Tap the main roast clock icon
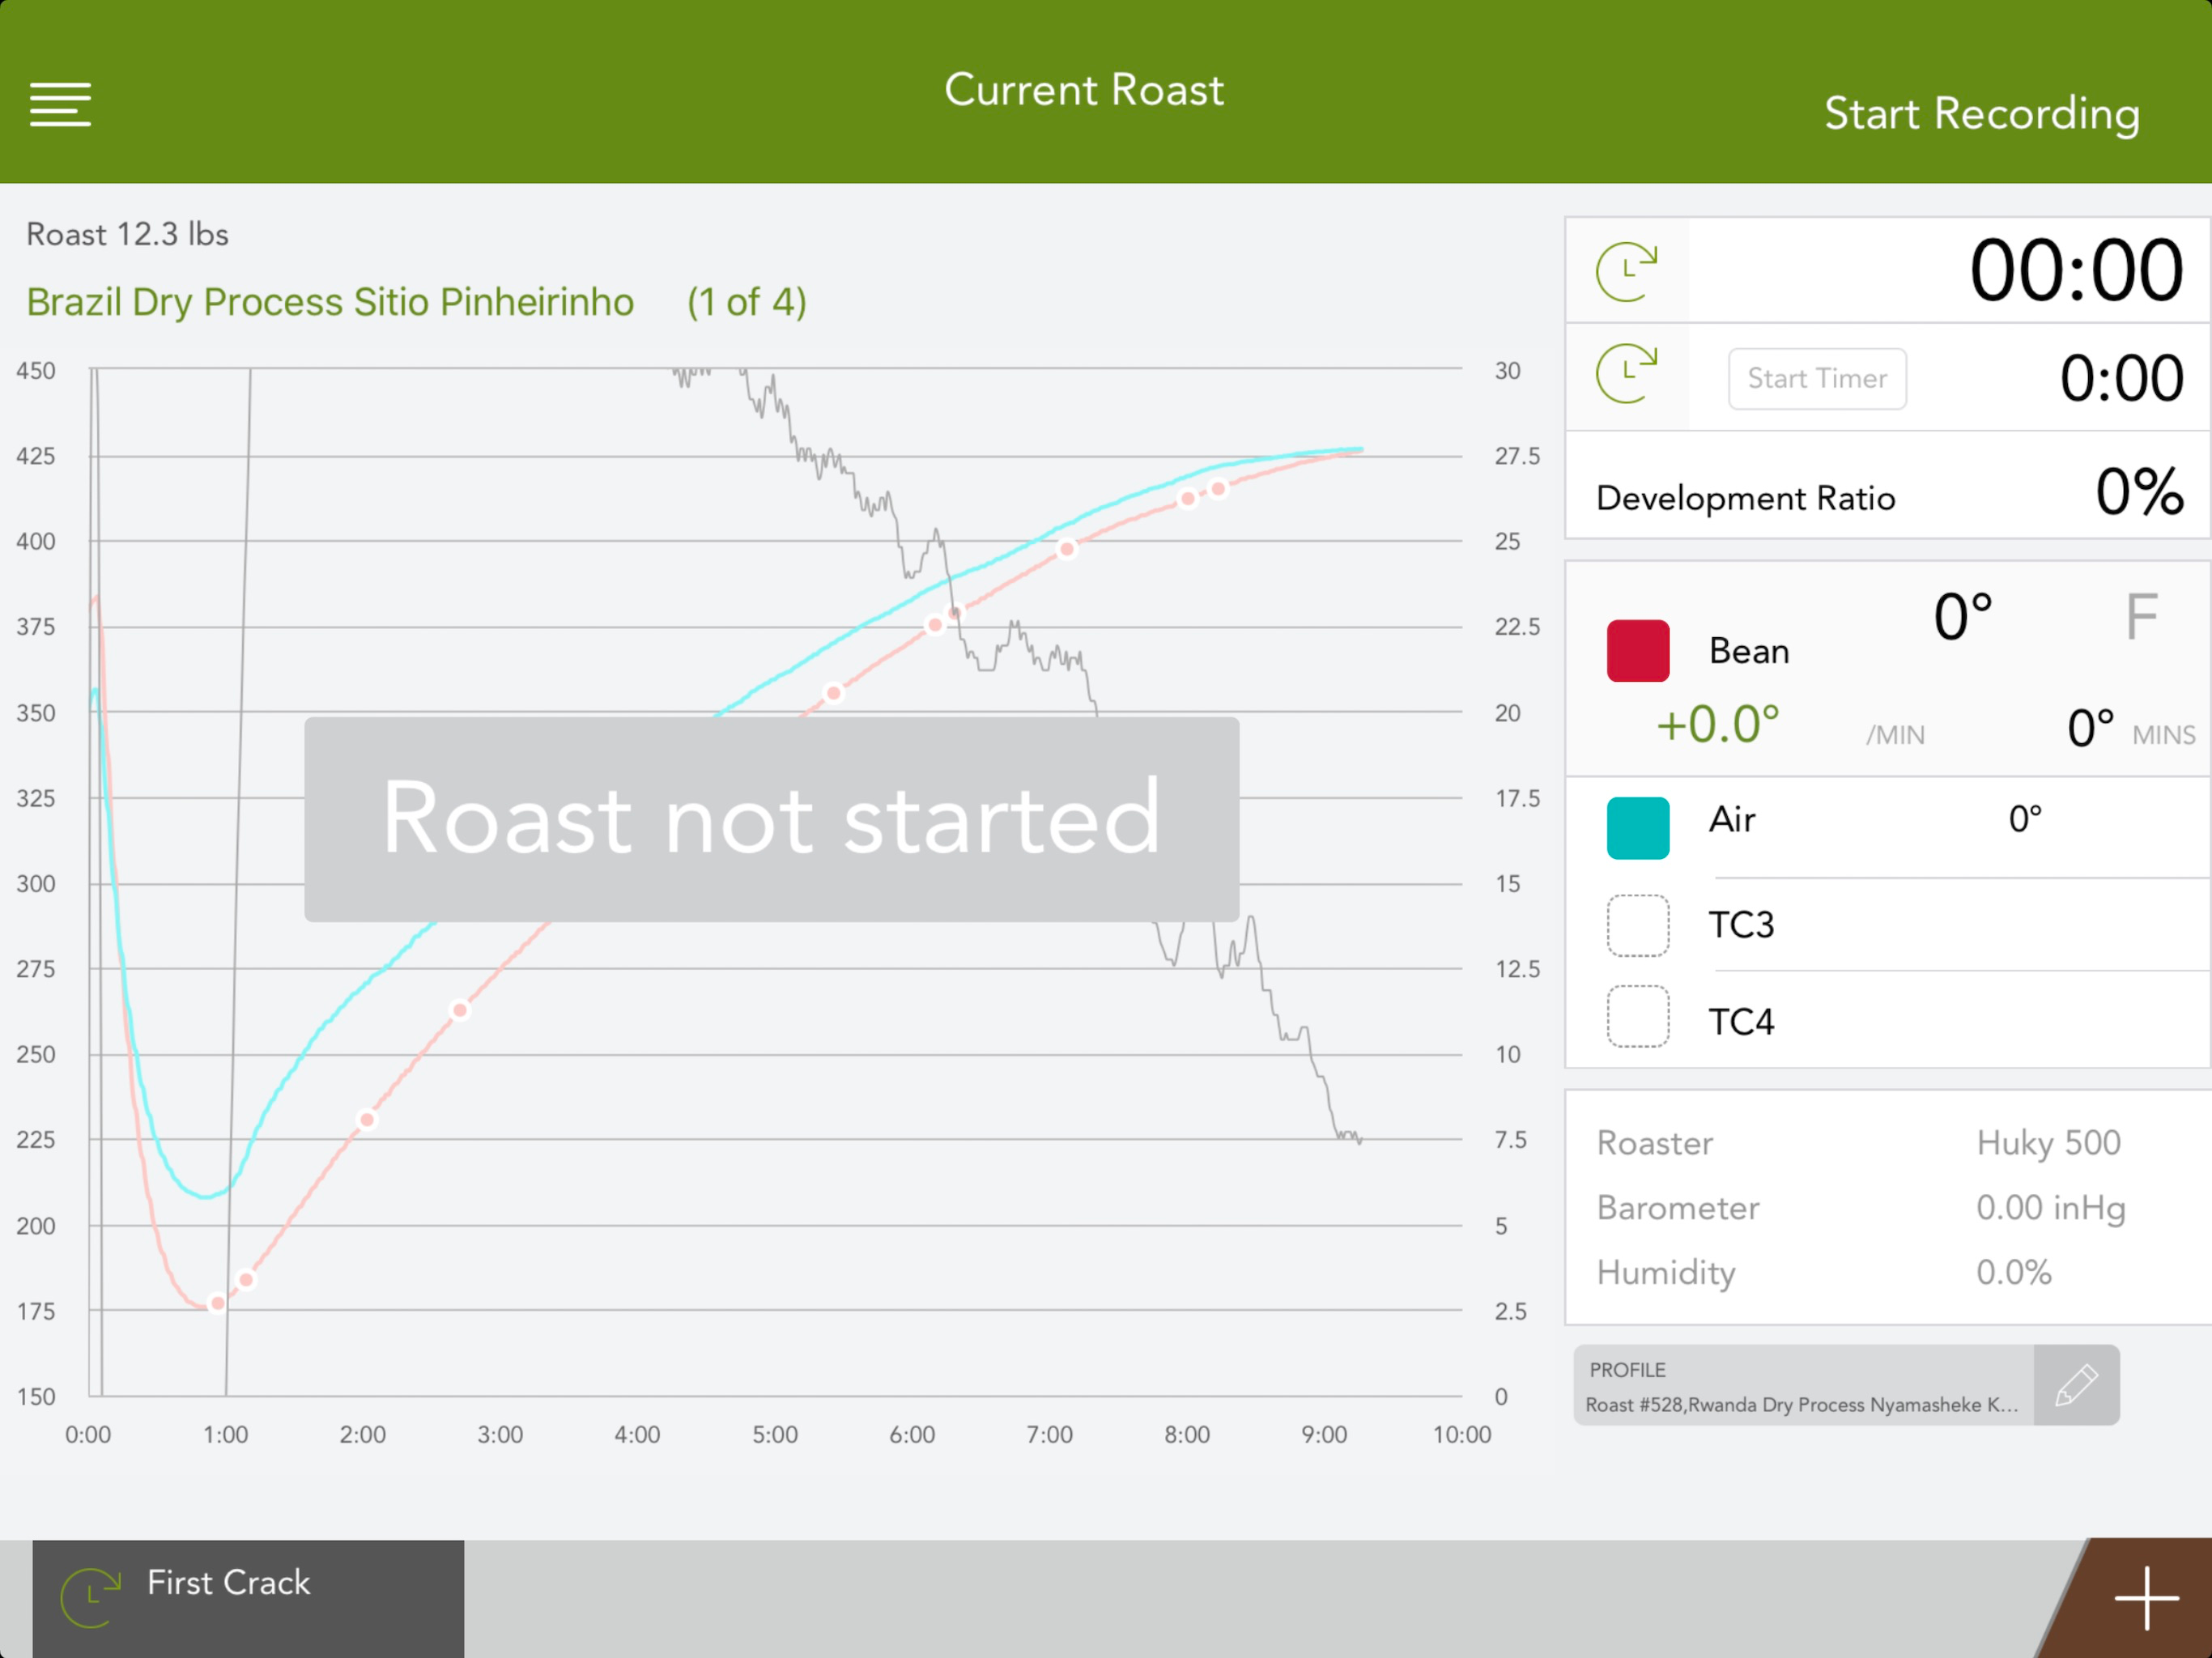This screenshot has height=1658, width=2212. pyautogui.click(x=1626, y=271)
